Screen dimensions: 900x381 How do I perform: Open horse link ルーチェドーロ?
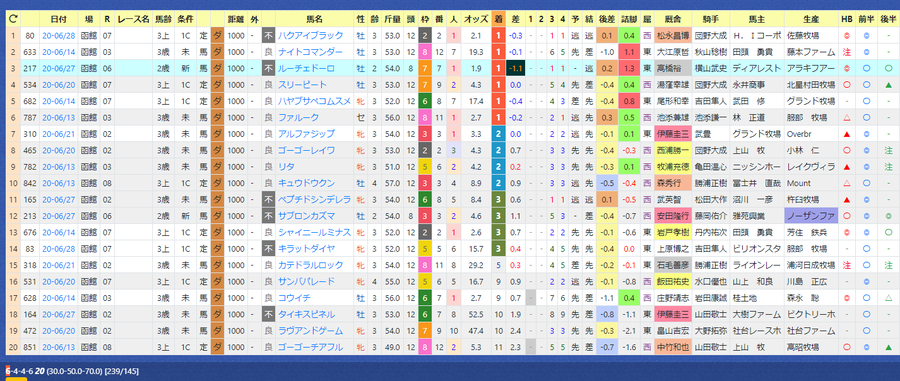(307, 68)
